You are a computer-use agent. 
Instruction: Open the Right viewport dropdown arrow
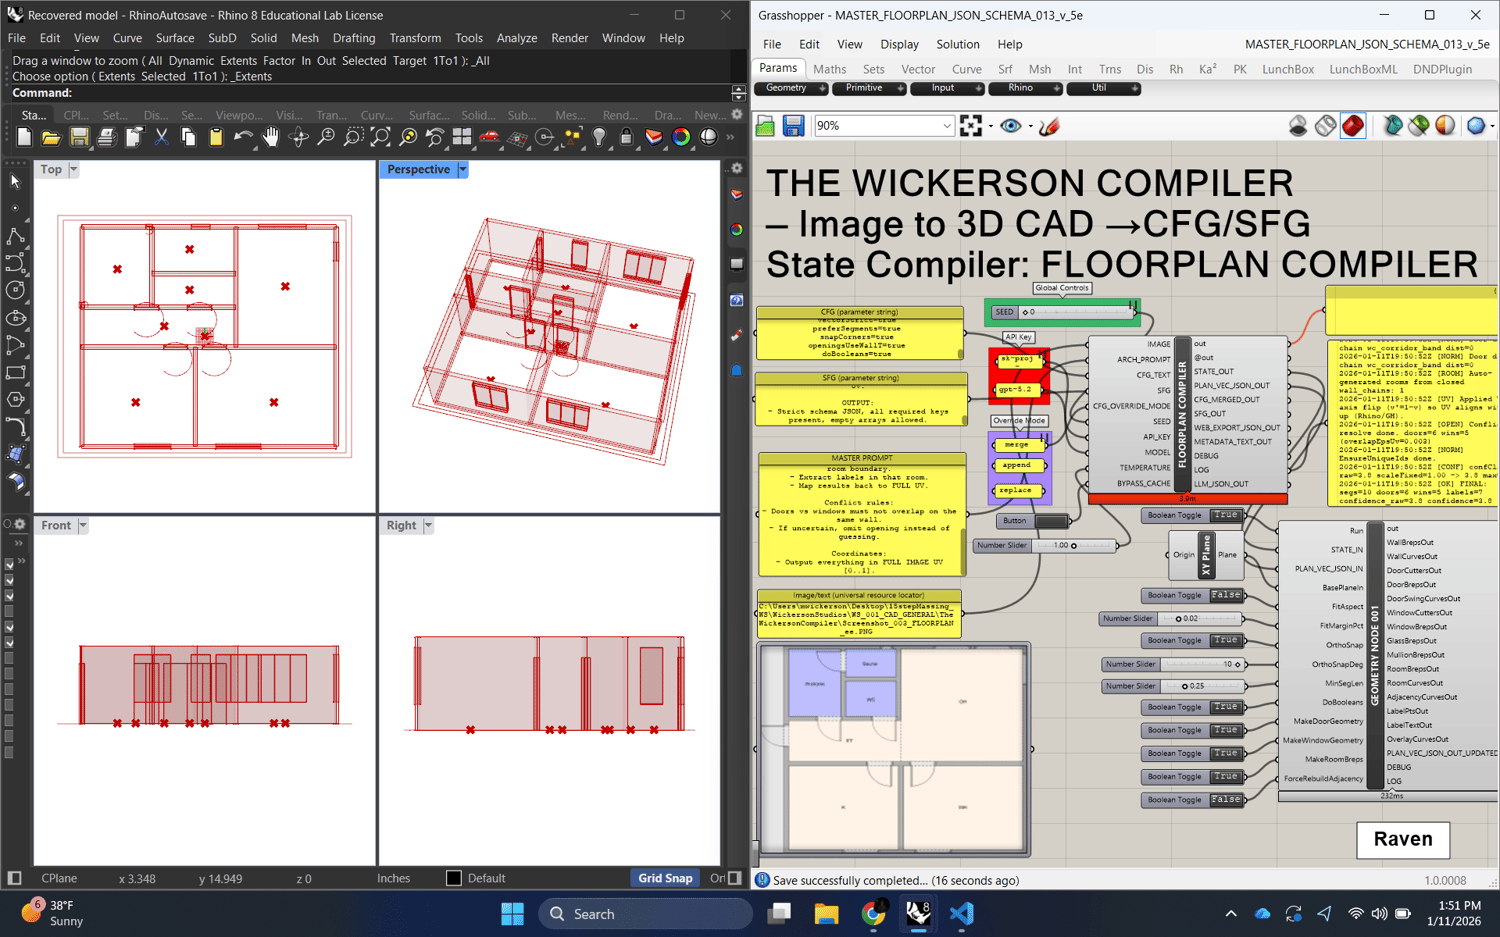pos(428,526)
